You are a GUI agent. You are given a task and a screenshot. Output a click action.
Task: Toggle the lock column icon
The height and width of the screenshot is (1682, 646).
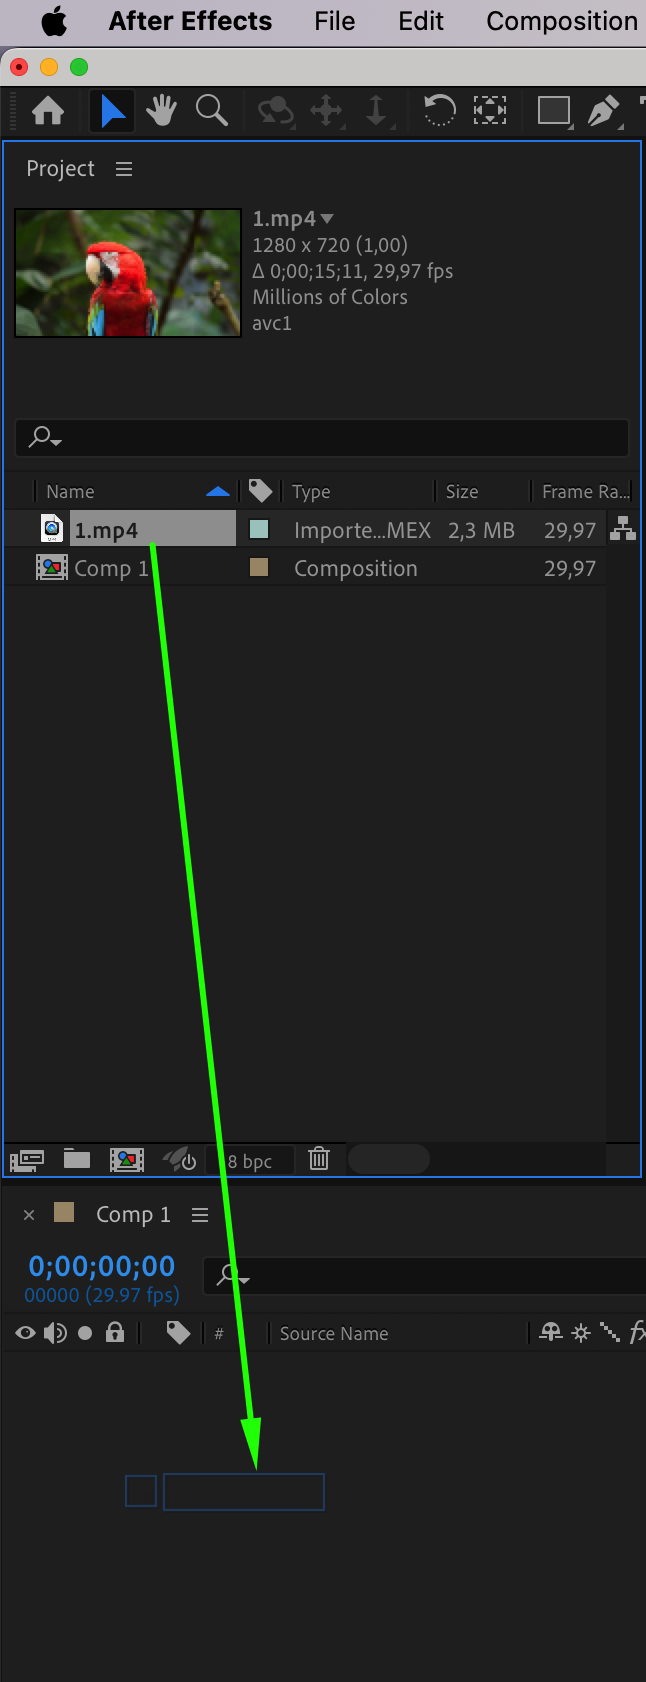click(115, 1332)
